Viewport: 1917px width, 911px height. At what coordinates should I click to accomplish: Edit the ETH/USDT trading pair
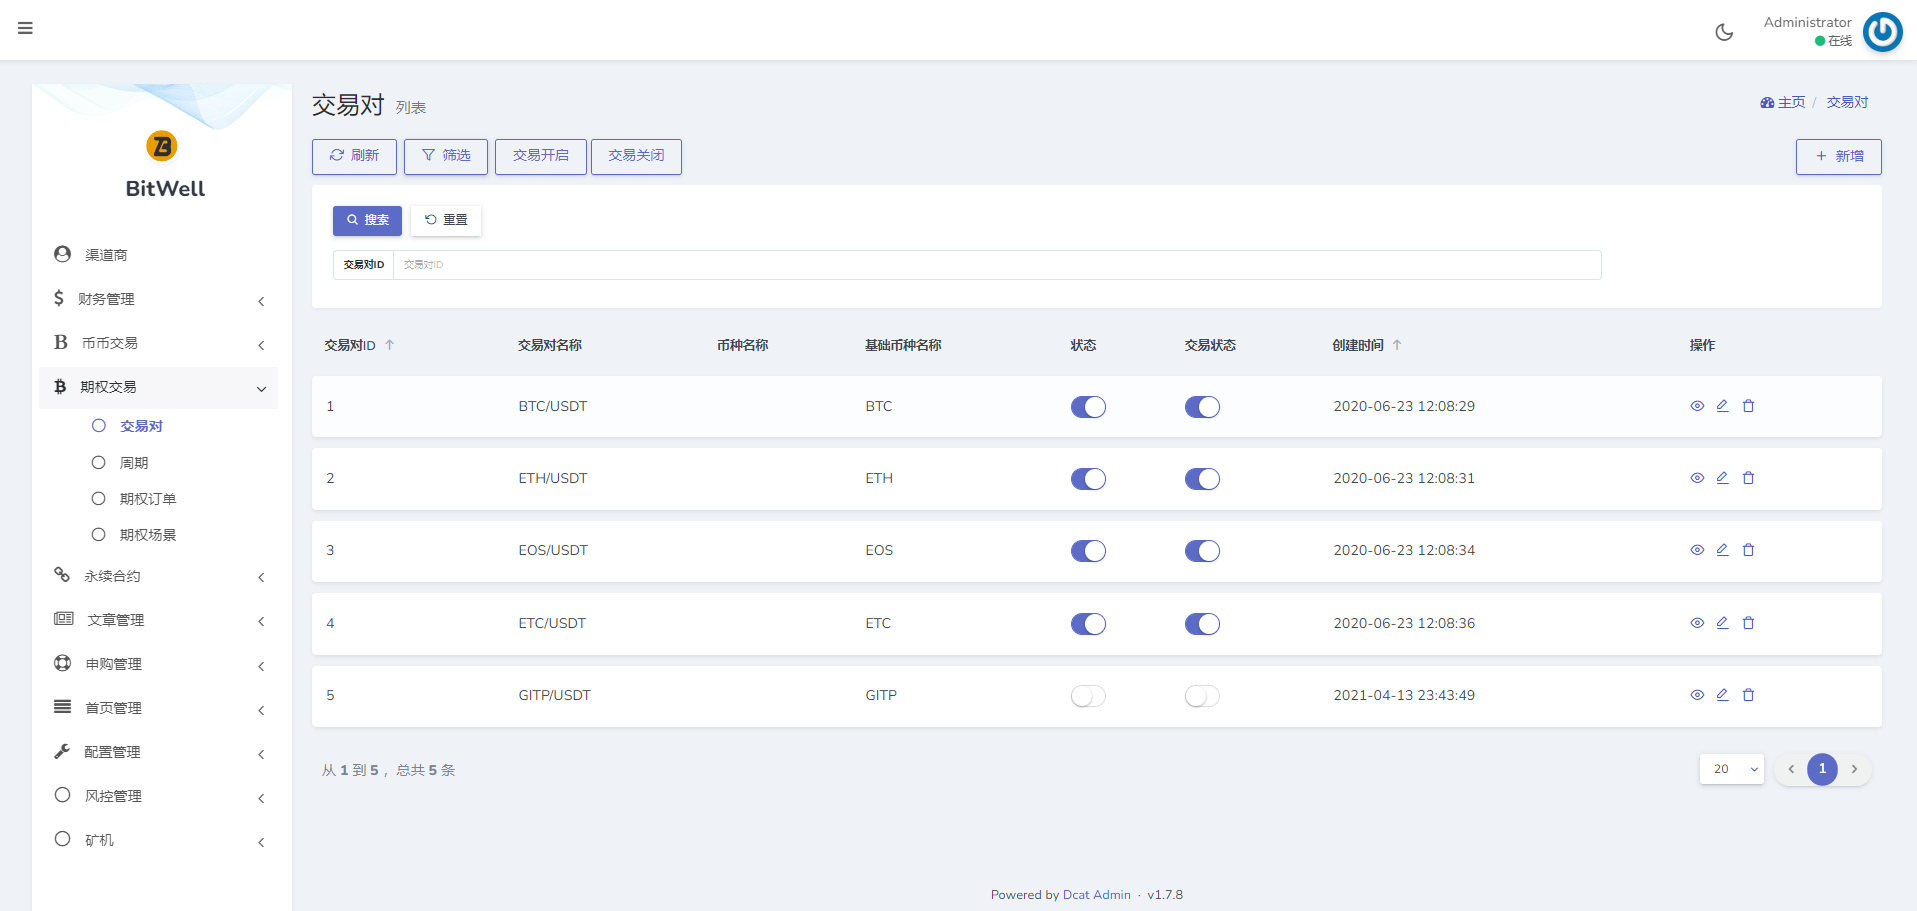[x=1722, y=478]
